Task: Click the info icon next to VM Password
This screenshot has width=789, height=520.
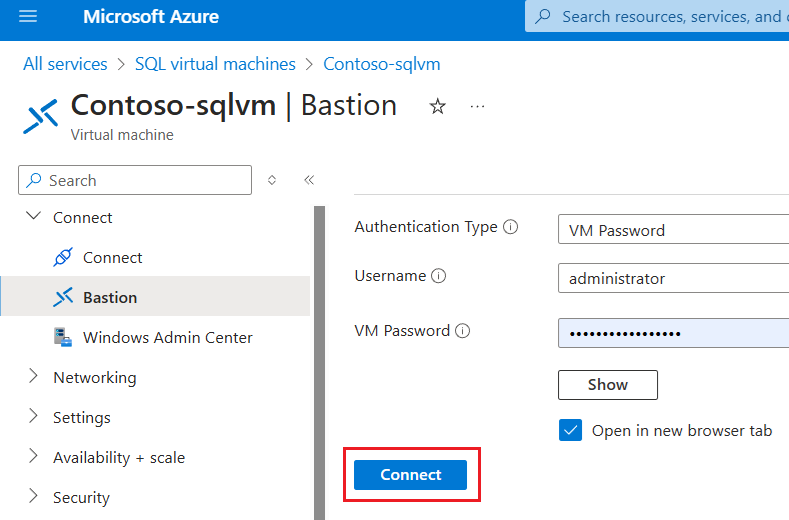Action: click(463, 331)
